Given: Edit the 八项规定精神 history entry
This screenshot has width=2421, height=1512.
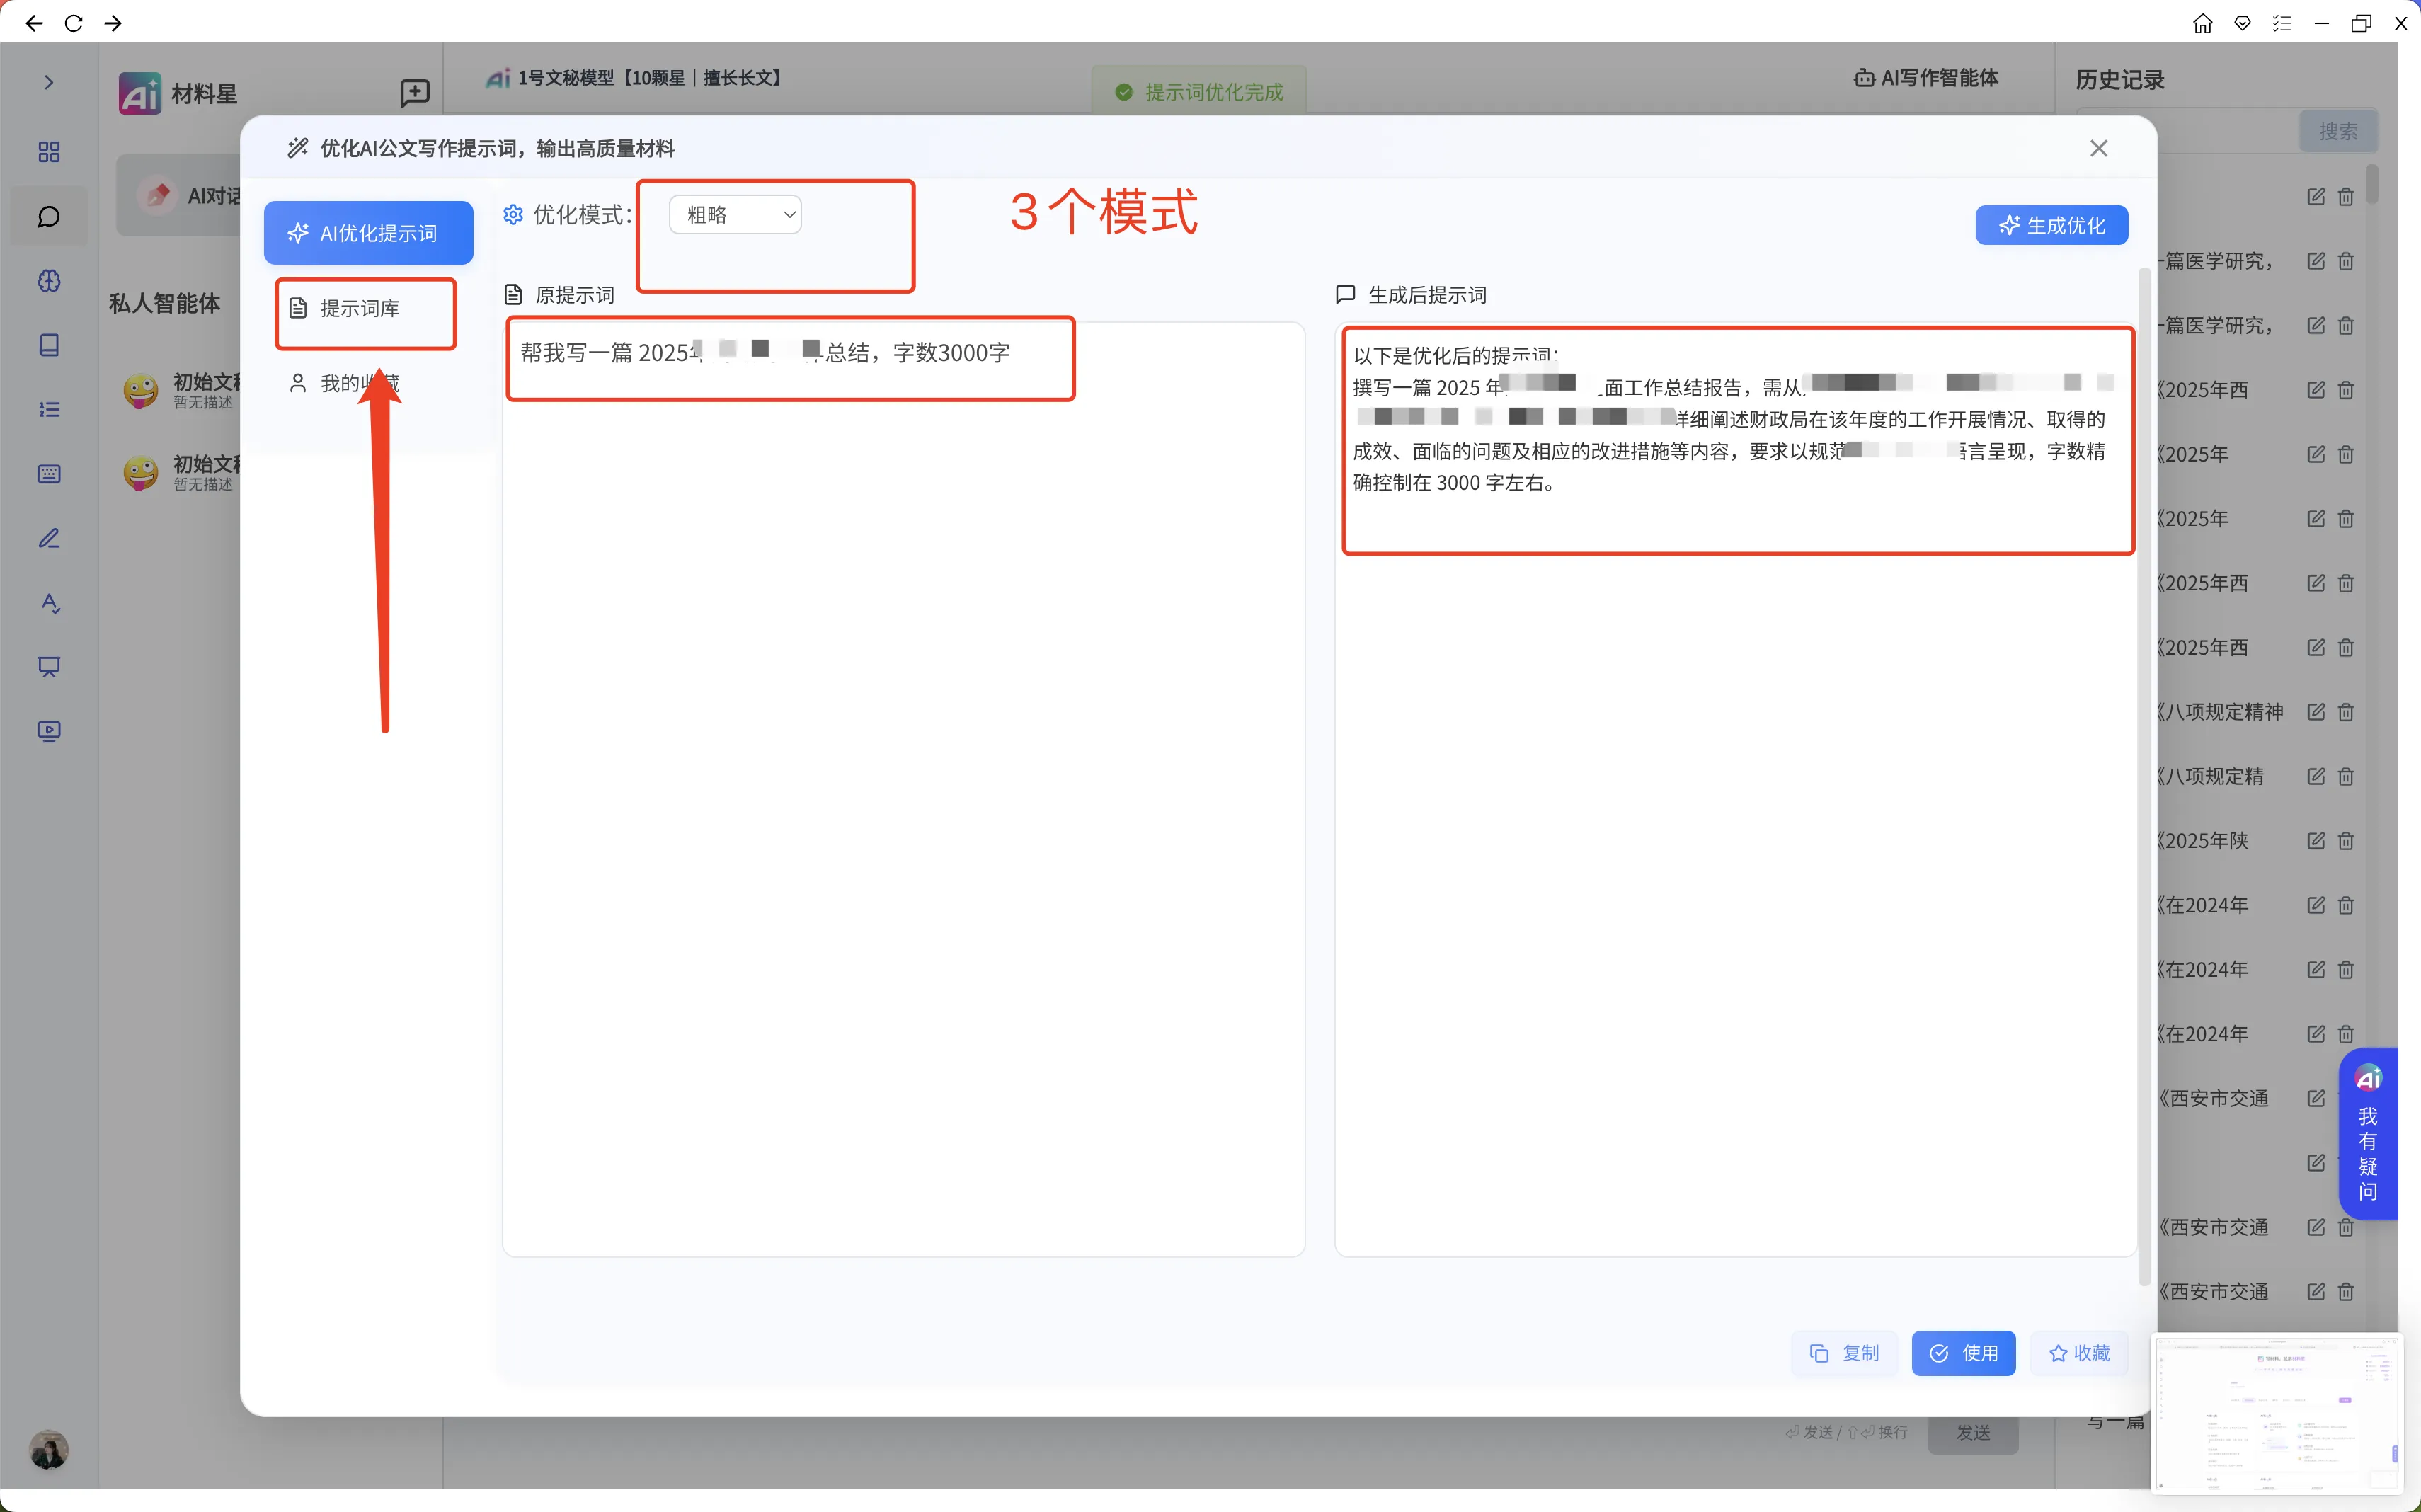Looking at the screenshot, I should pyautogui.click(x=2315, y=712).
